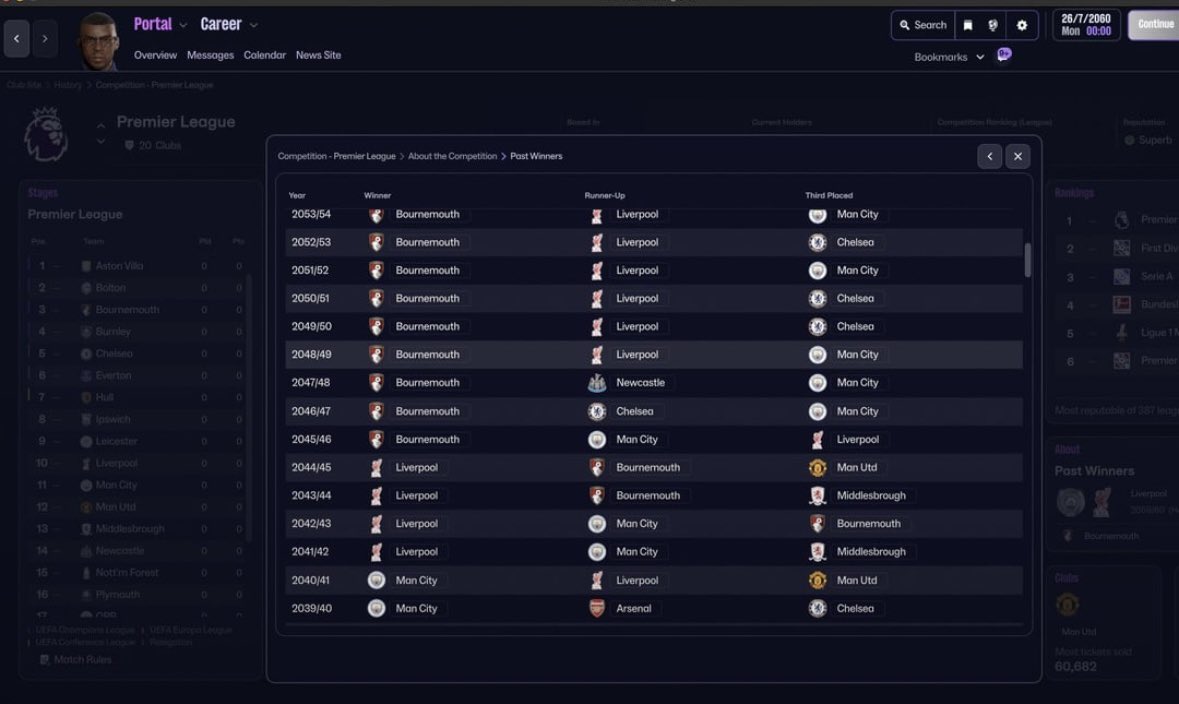Click the dialog back arrow button
Image resolution: width=1179 pixels, height=704 pixels.
tap(990, 156)
